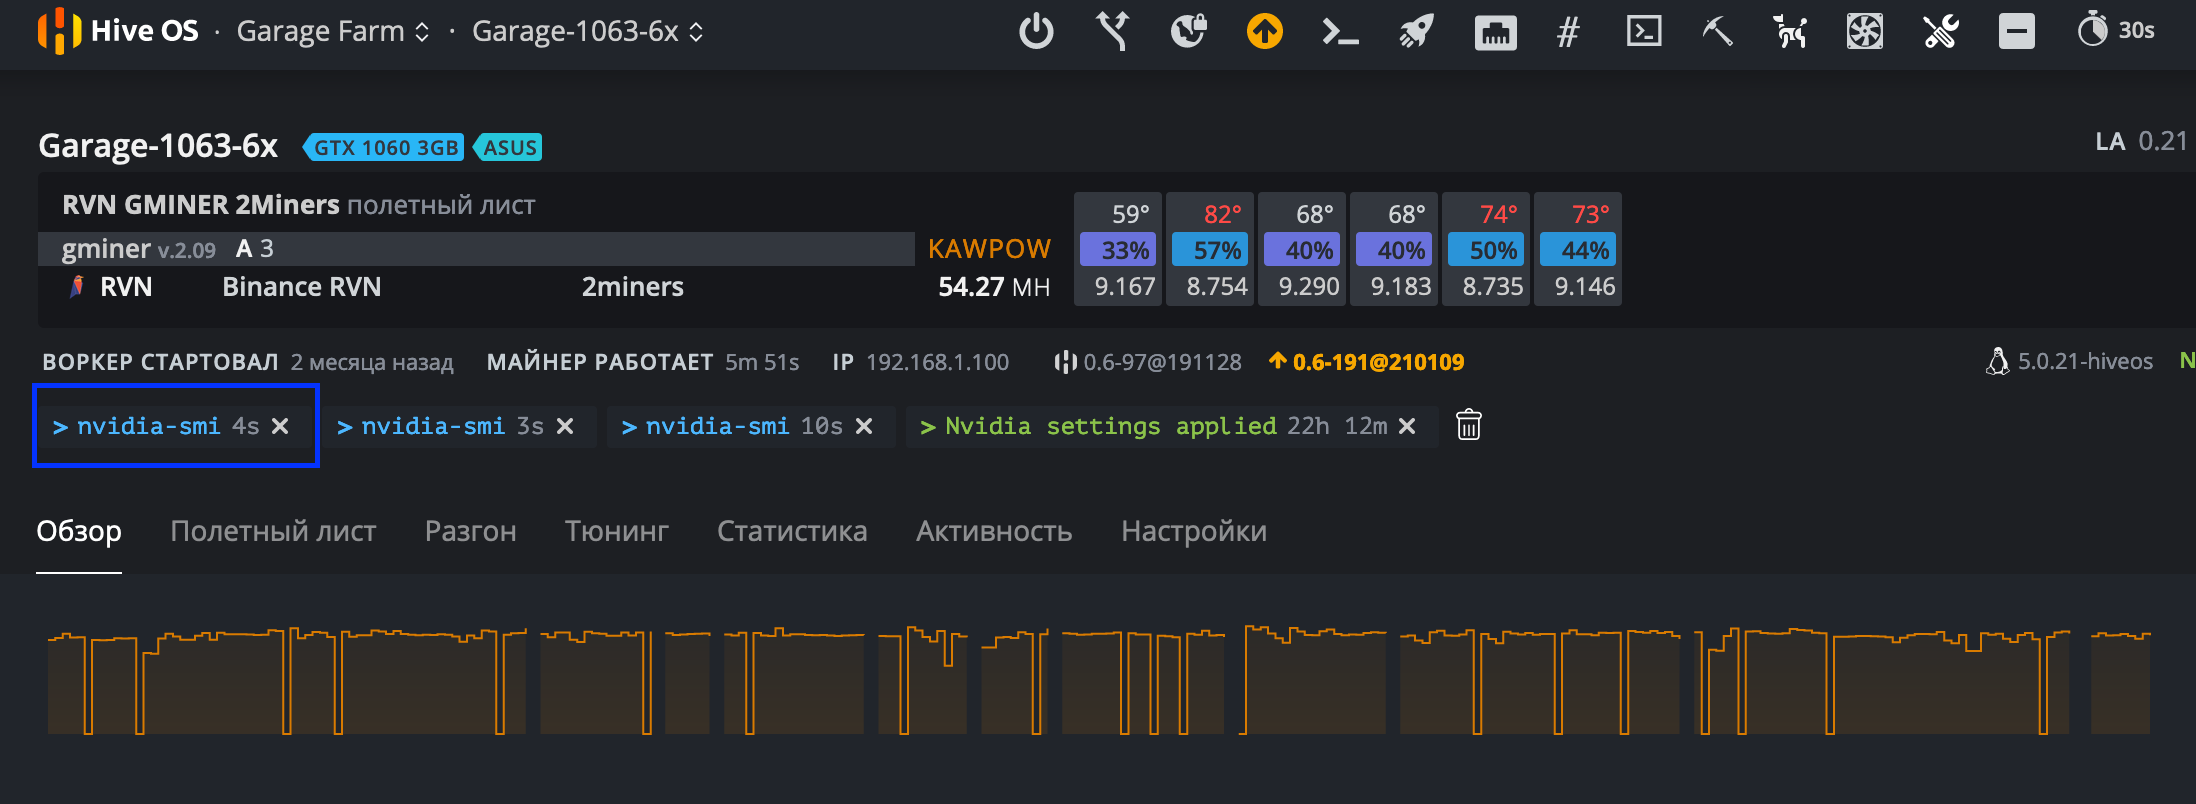Delete all command results with trash icon
2196x804 pixels.
(1468, 425)
